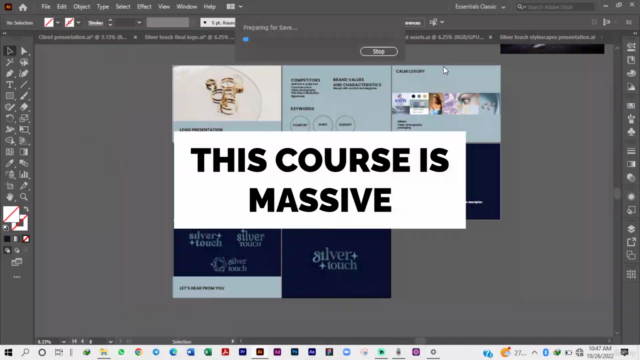Select the Artboard tool
This screenshot has height=360, width=640.
click(9, 186)
